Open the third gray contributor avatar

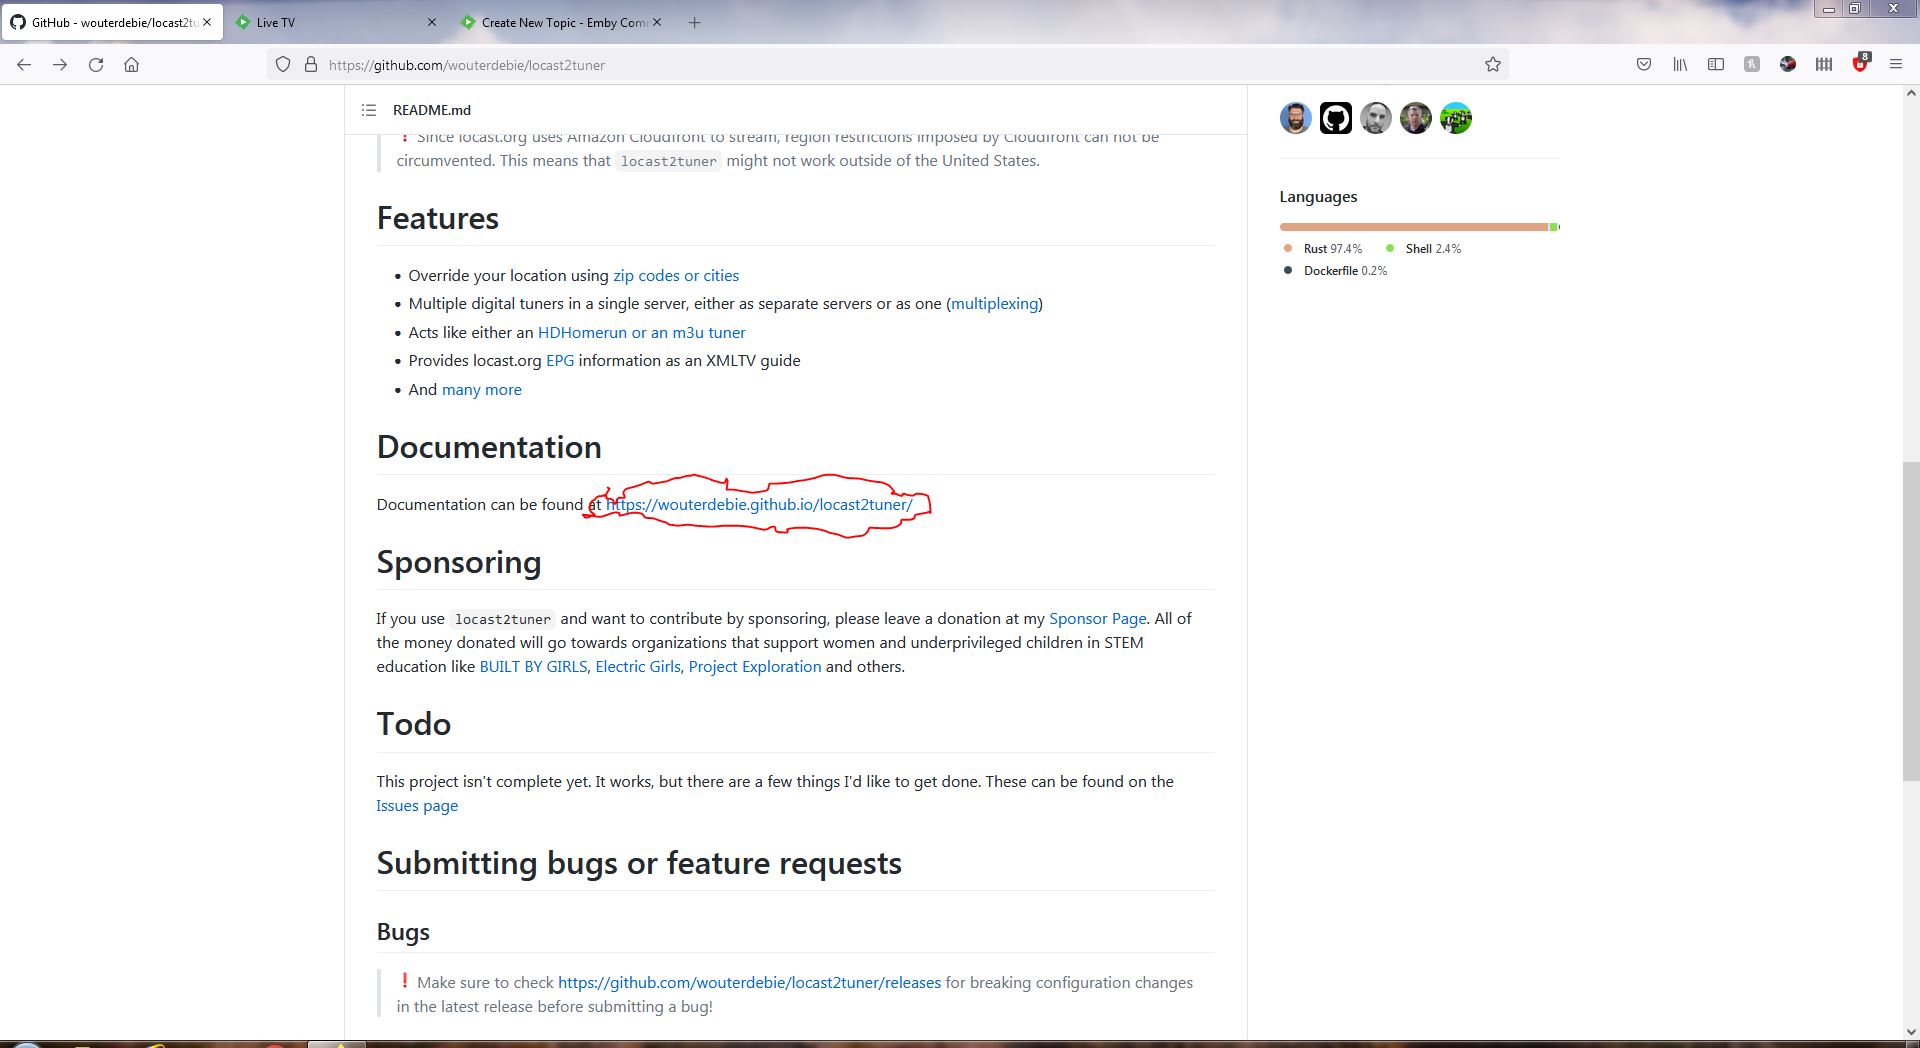click(x=1375, y=118)
